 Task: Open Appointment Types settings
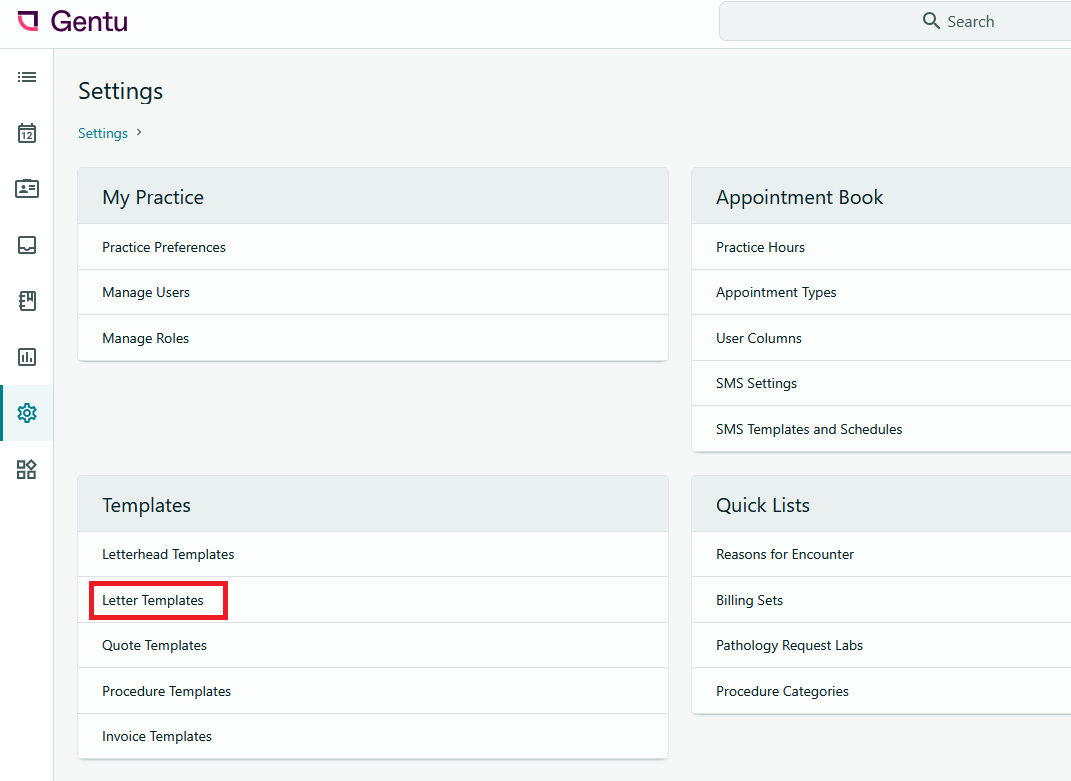[776, 292]
